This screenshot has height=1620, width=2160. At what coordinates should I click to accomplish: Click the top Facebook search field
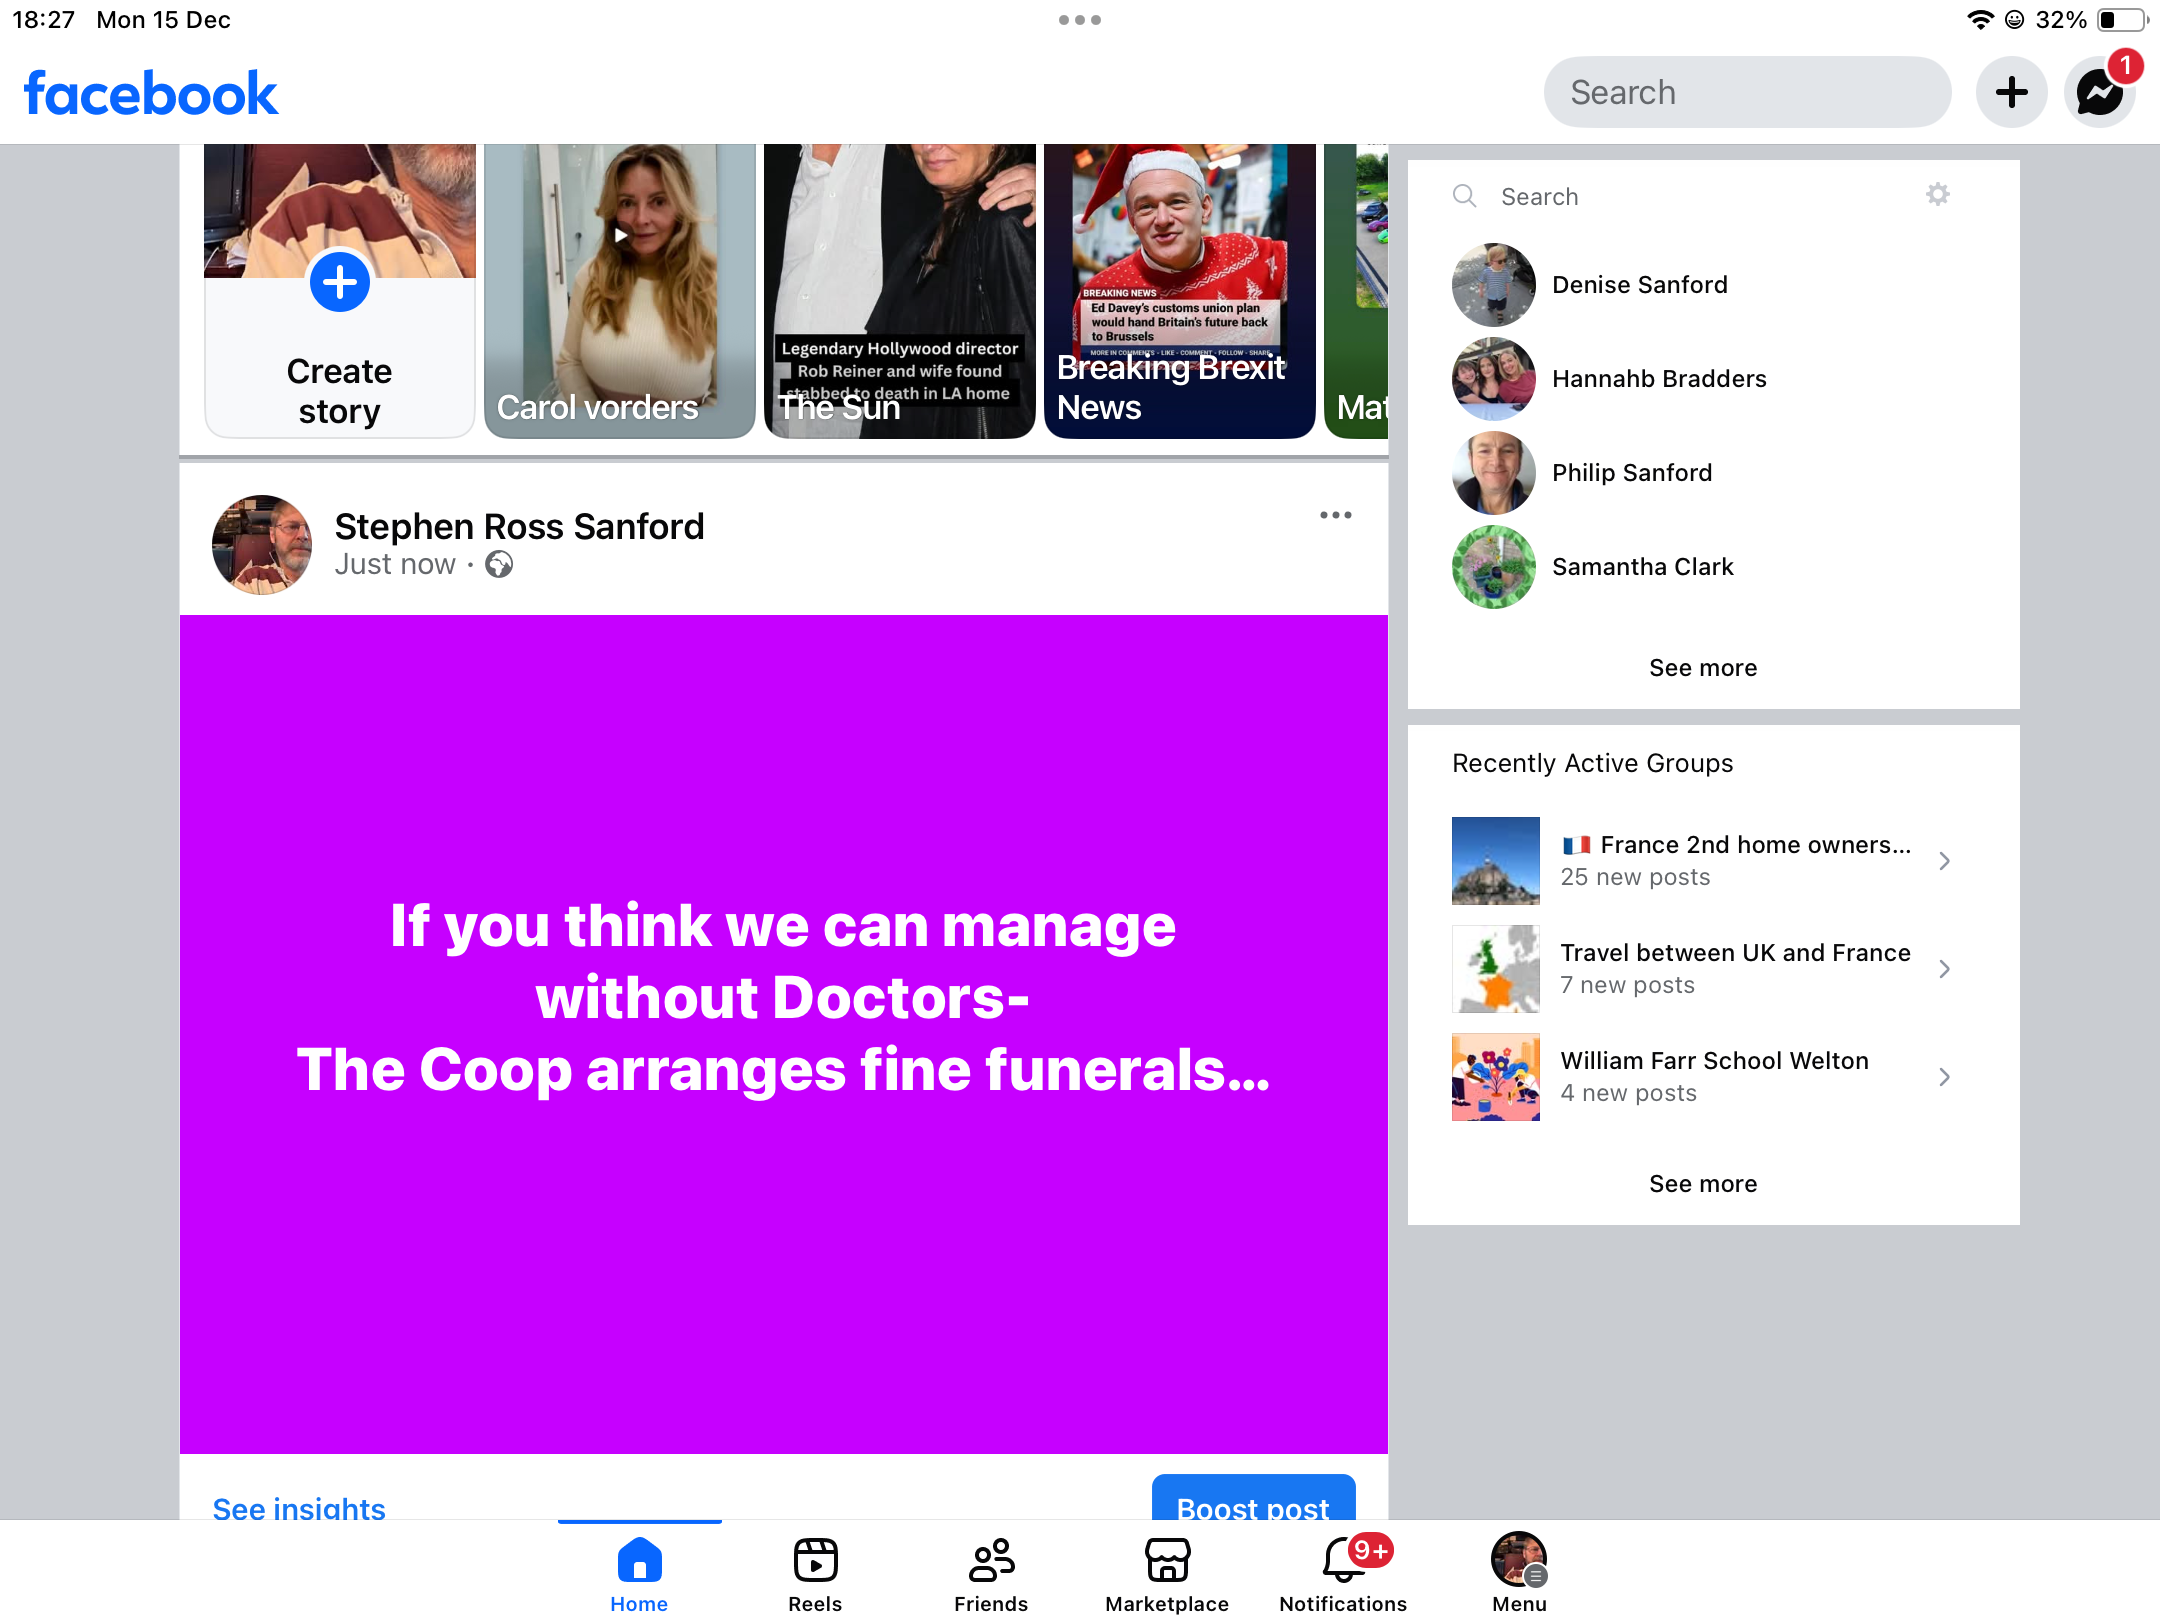point(1746,93)
